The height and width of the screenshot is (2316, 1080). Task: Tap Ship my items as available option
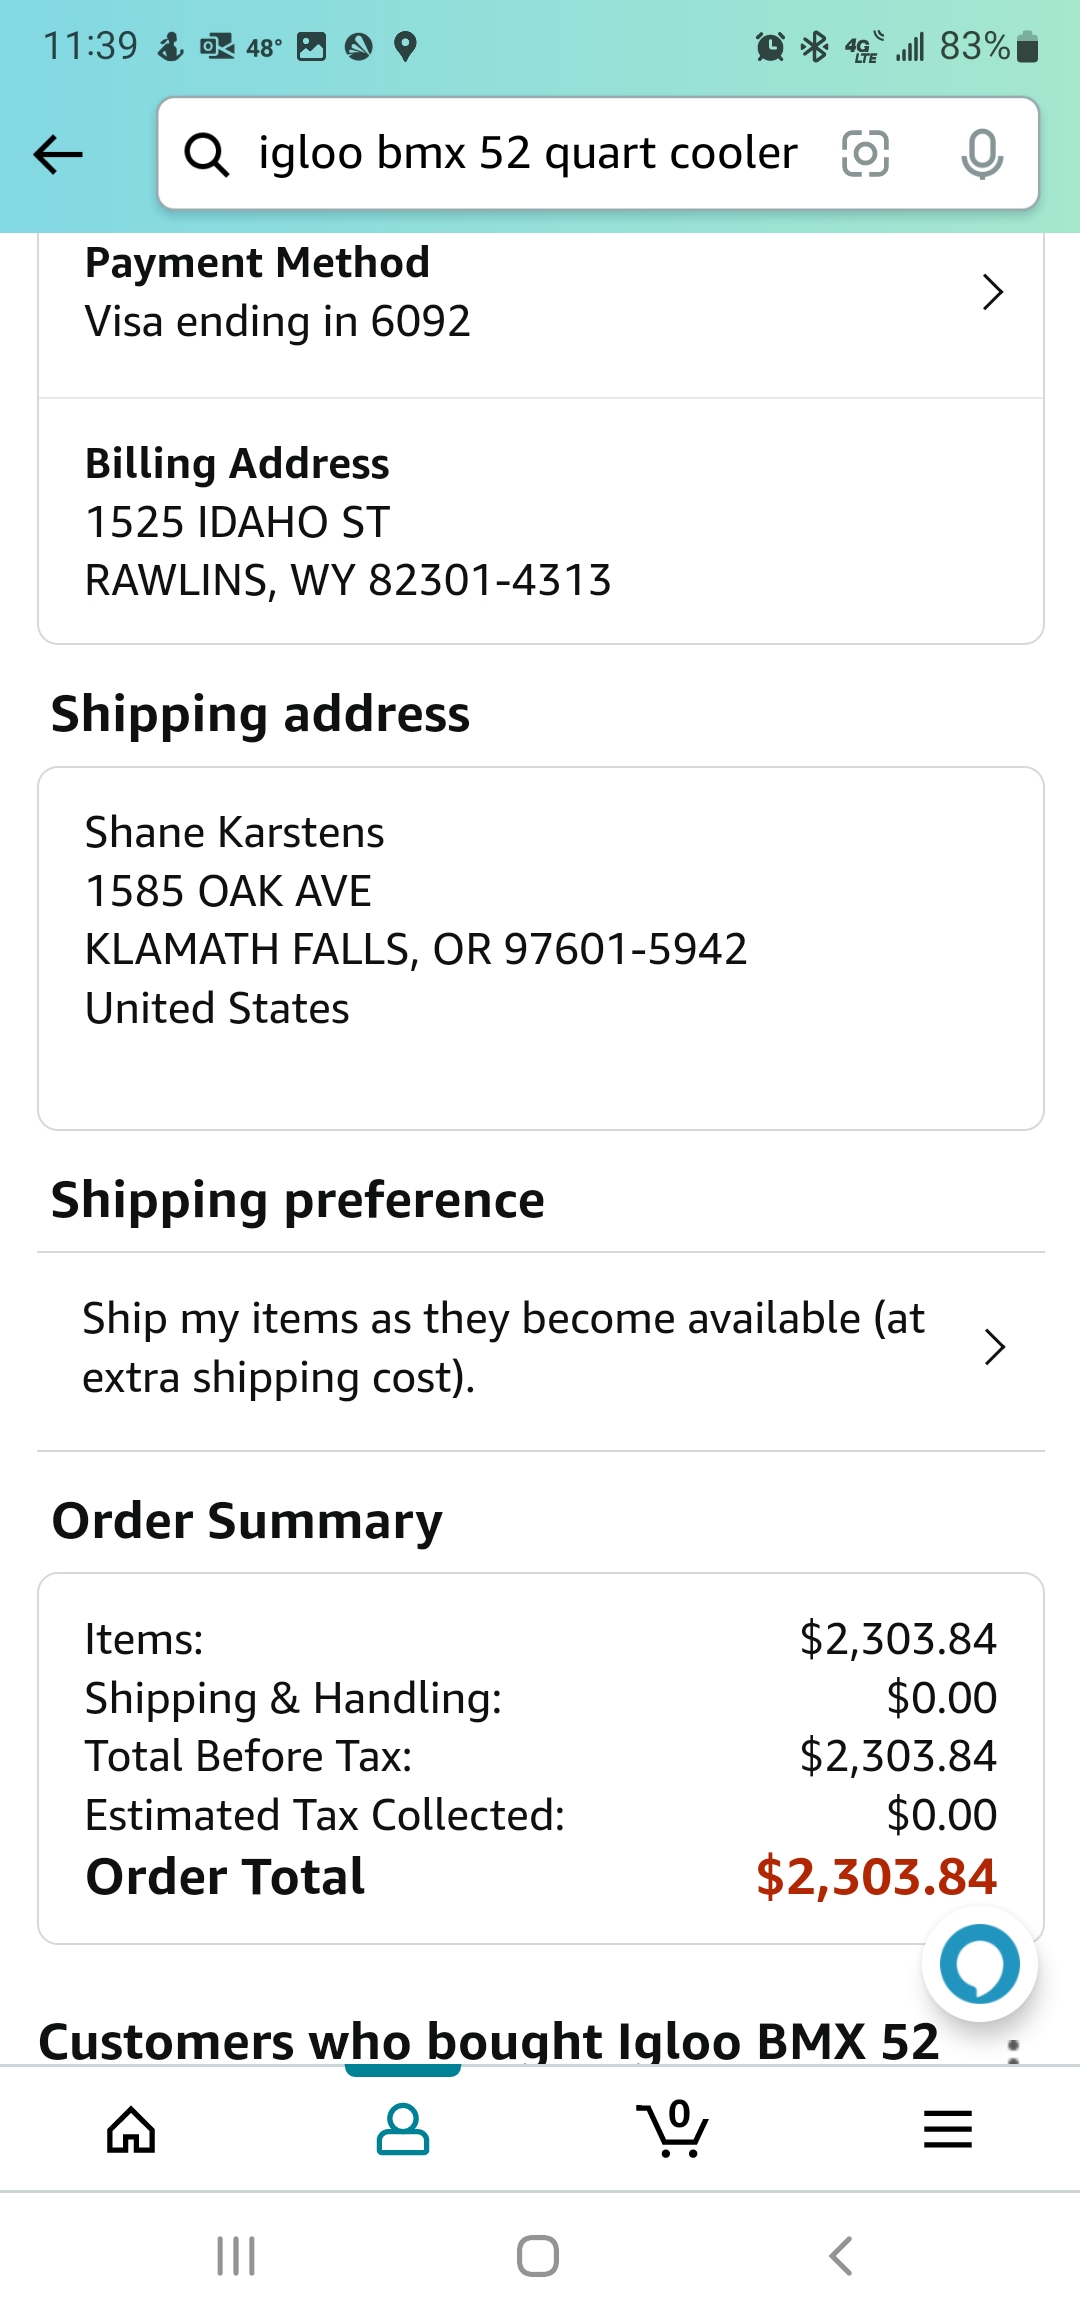point(503,1347)
